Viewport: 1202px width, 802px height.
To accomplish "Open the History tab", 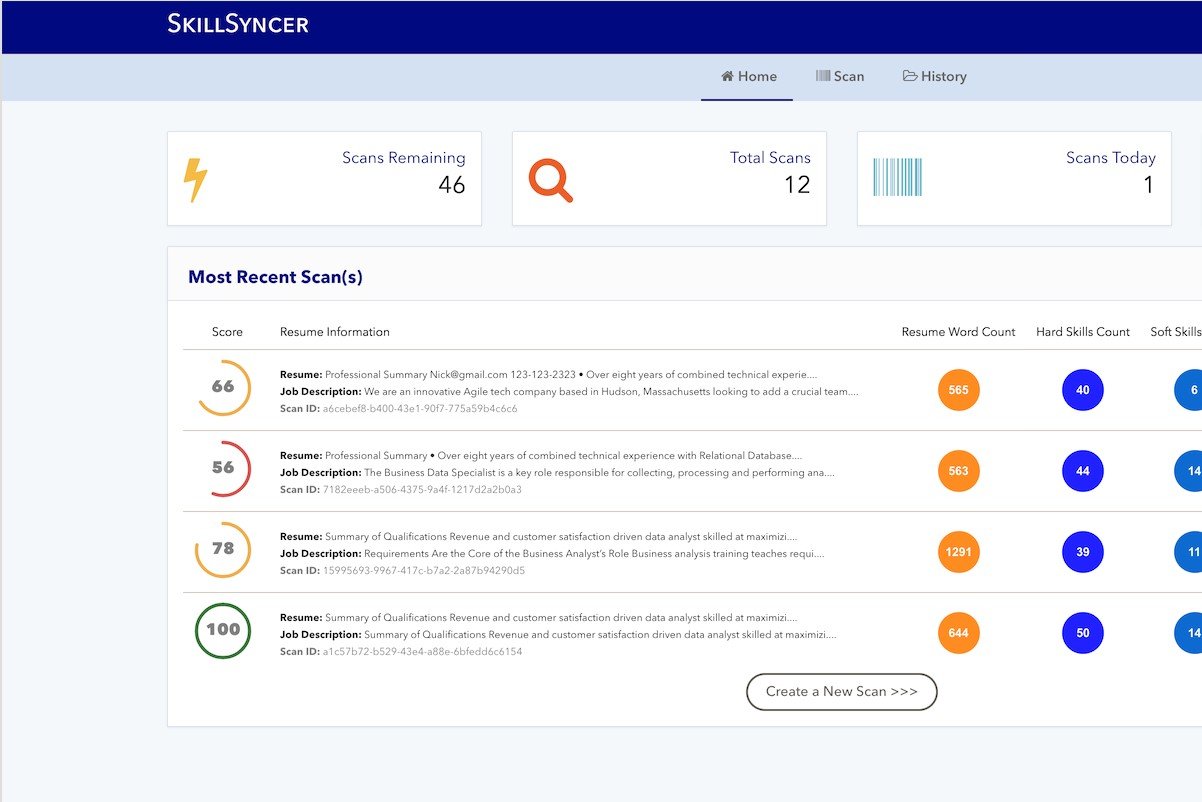I will (x=935, y=76).
